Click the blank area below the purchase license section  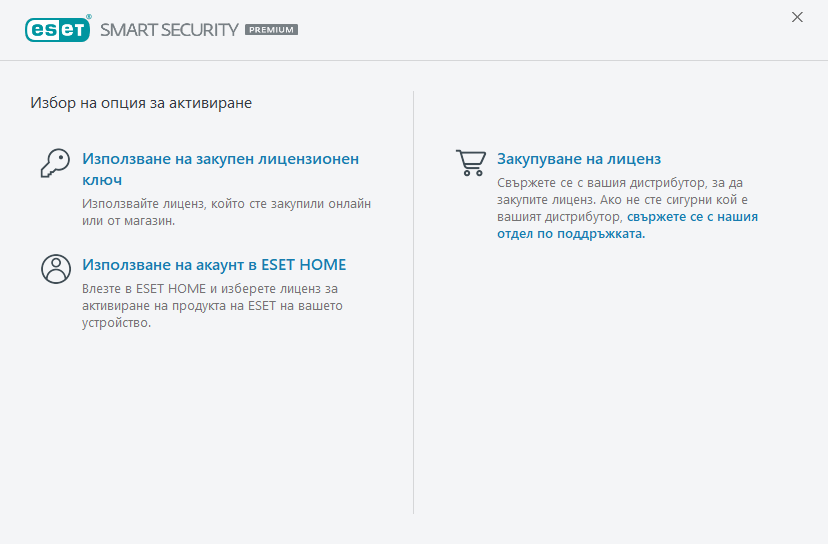click(x=620, y=380)
